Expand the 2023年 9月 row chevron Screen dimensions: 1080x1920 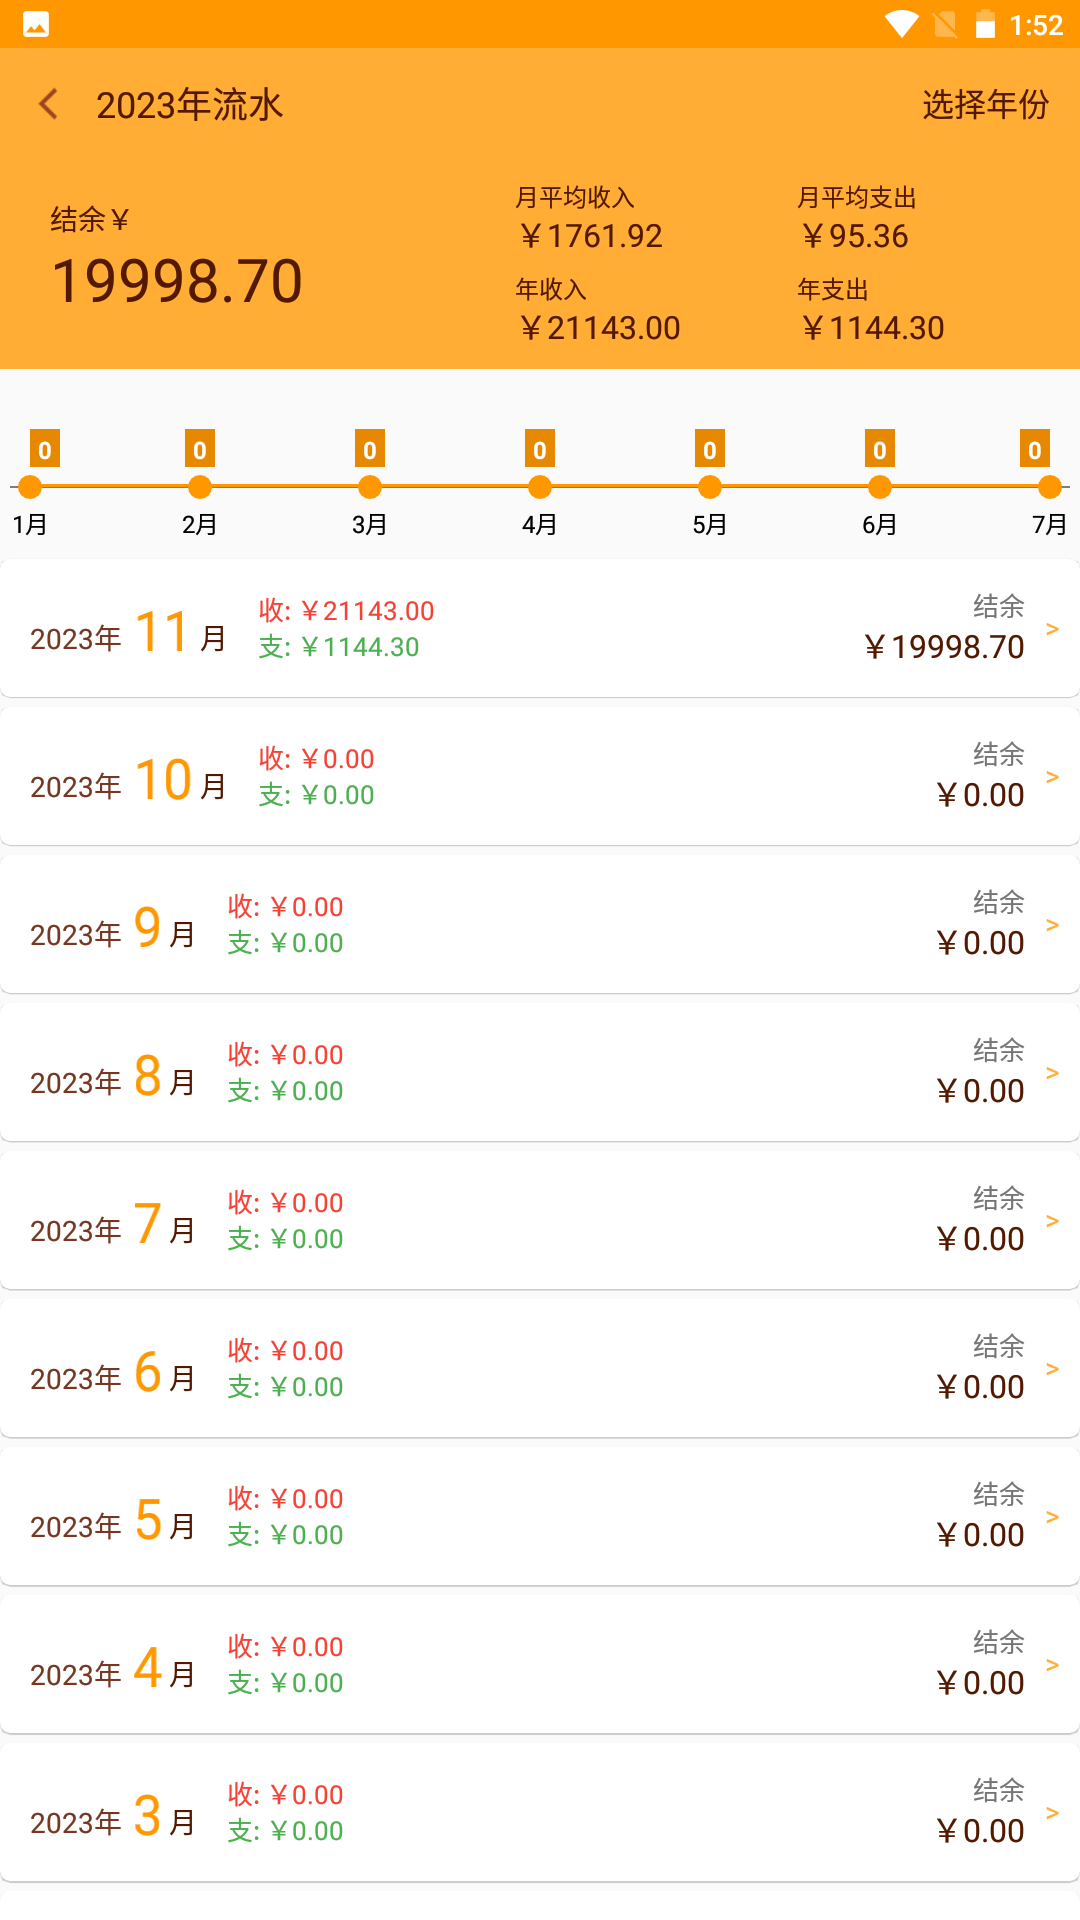[1052, 925]
